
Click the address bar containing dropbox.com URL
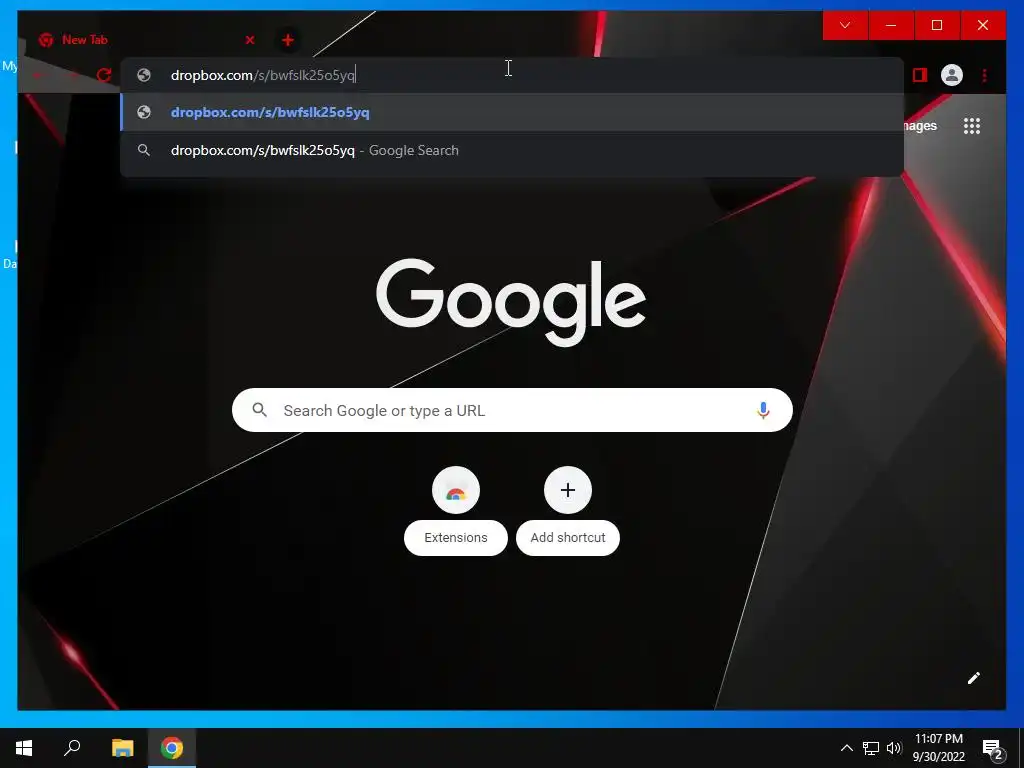coord(512,75)
